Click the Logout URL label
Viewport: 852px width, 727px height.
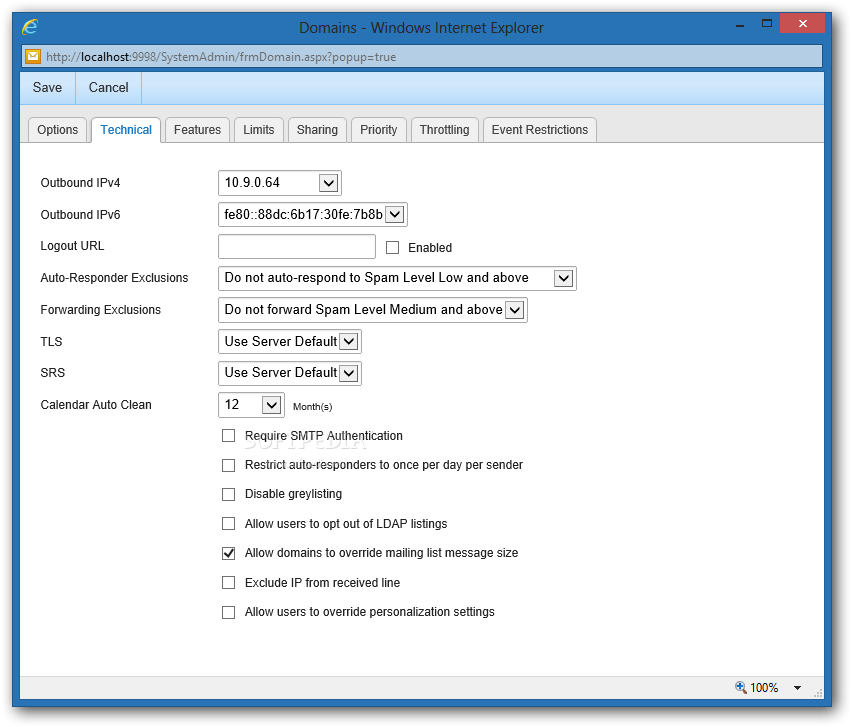72,246
